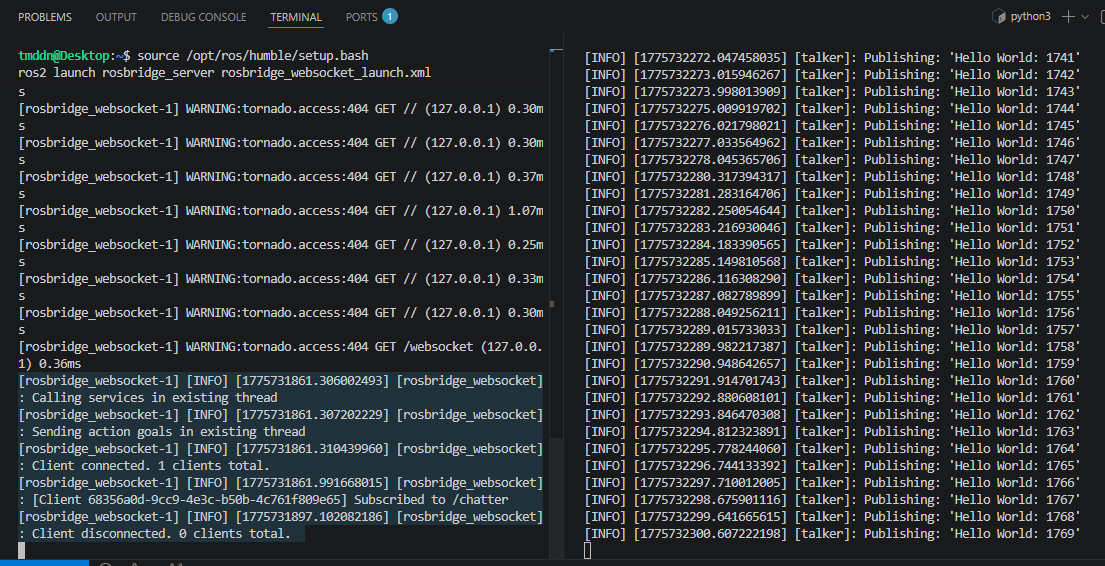Screen dimensions: 1105x566
Task: Click the 'Hello World: 1764' log line
Action: click(832, 448)
